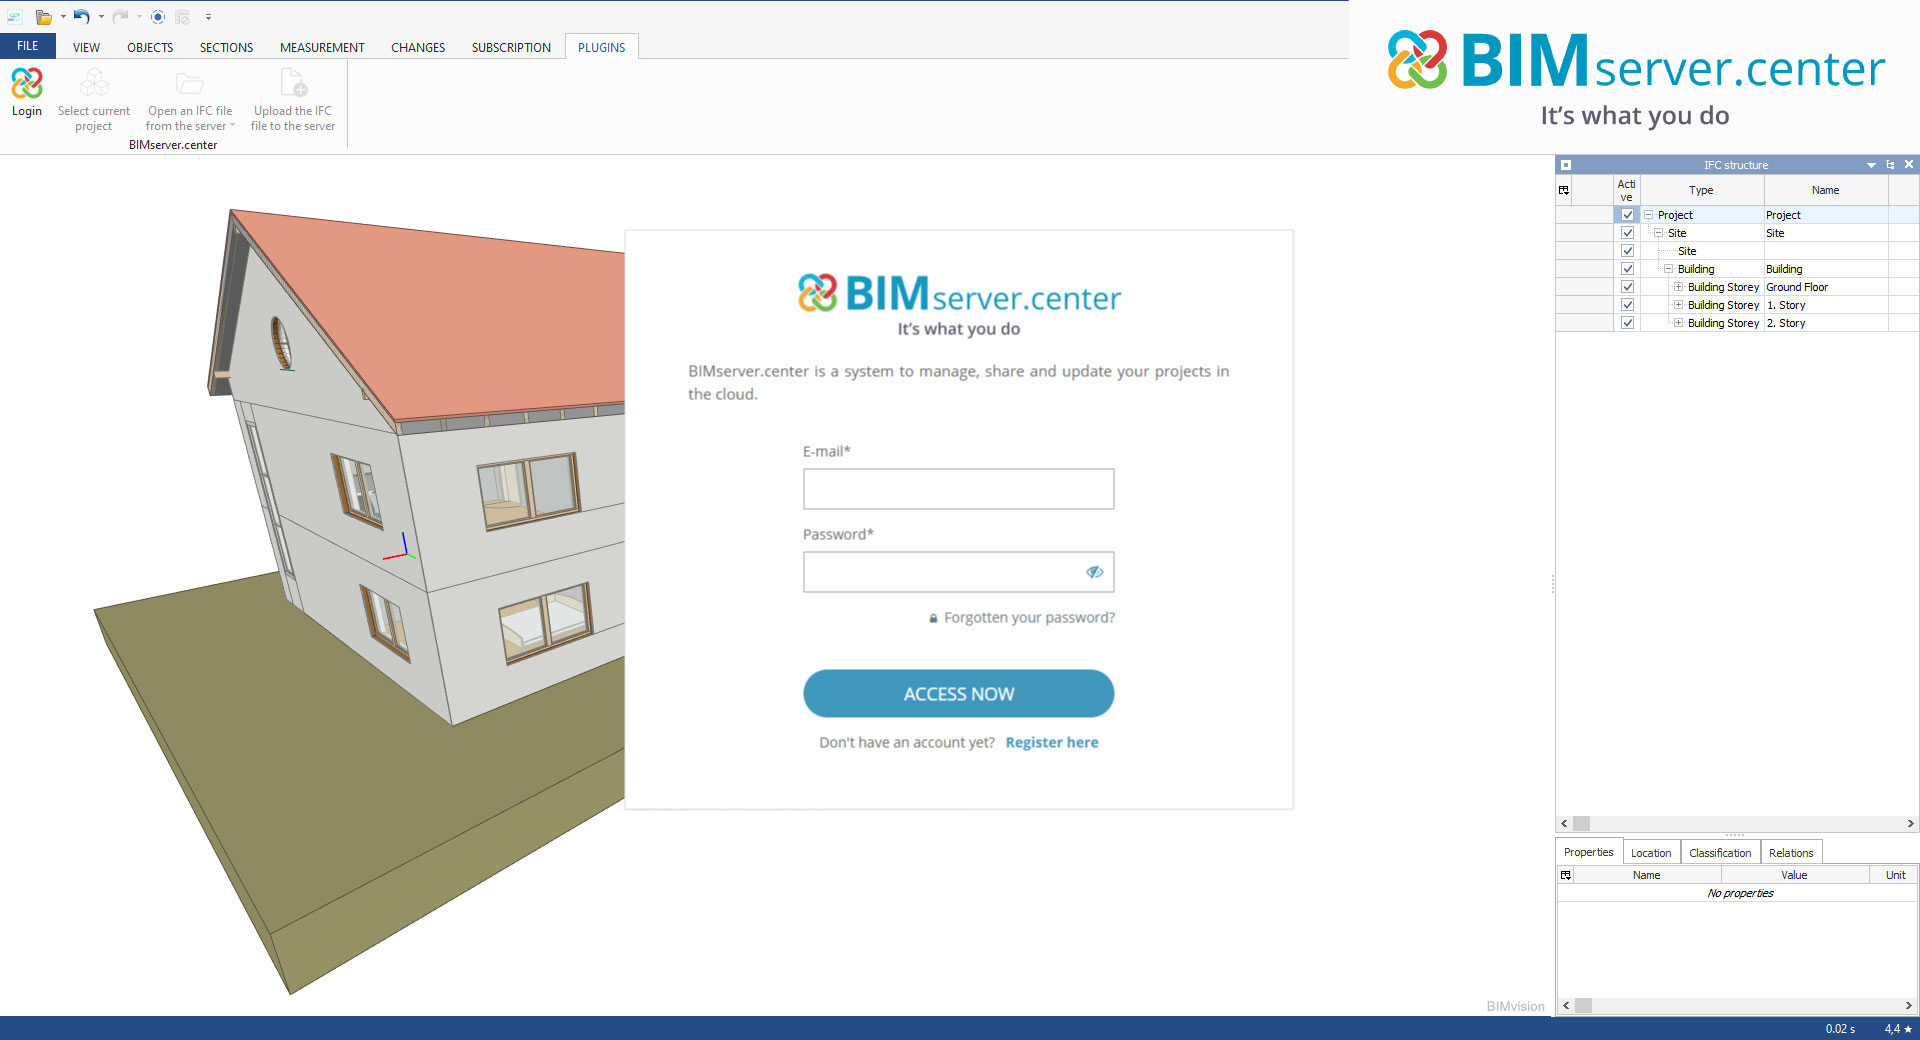Click the Forgotten your password link
Viewport: 1920px width, 1040px height.
click(x=1029, y=618)
